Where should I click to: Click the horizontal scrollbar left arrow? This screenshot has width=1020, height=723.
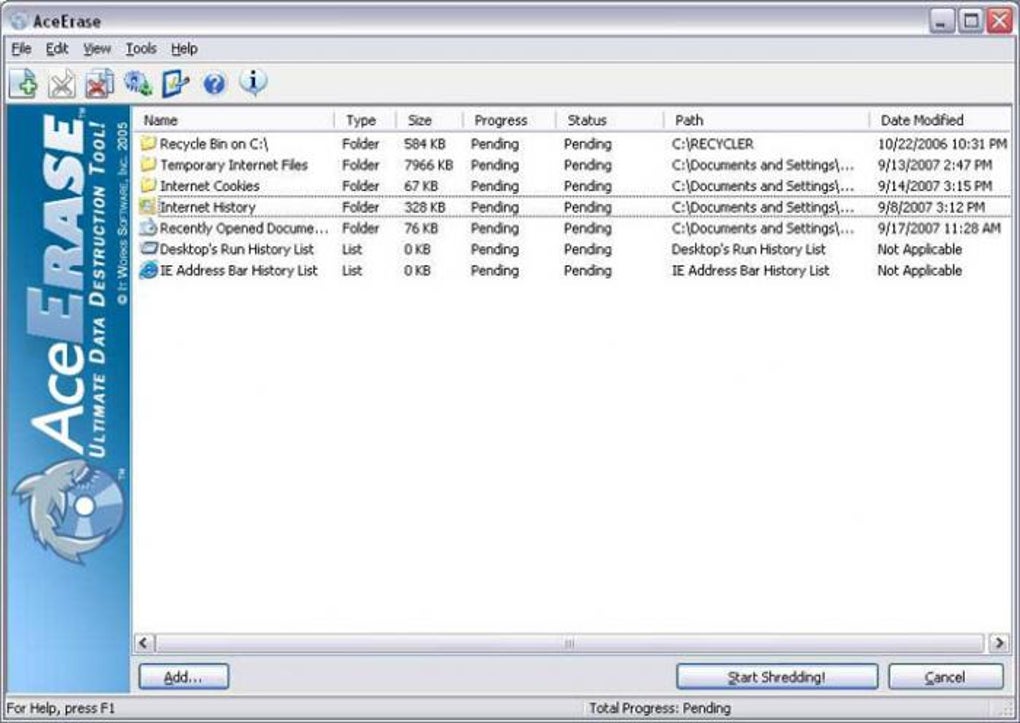tap(144, 643)
